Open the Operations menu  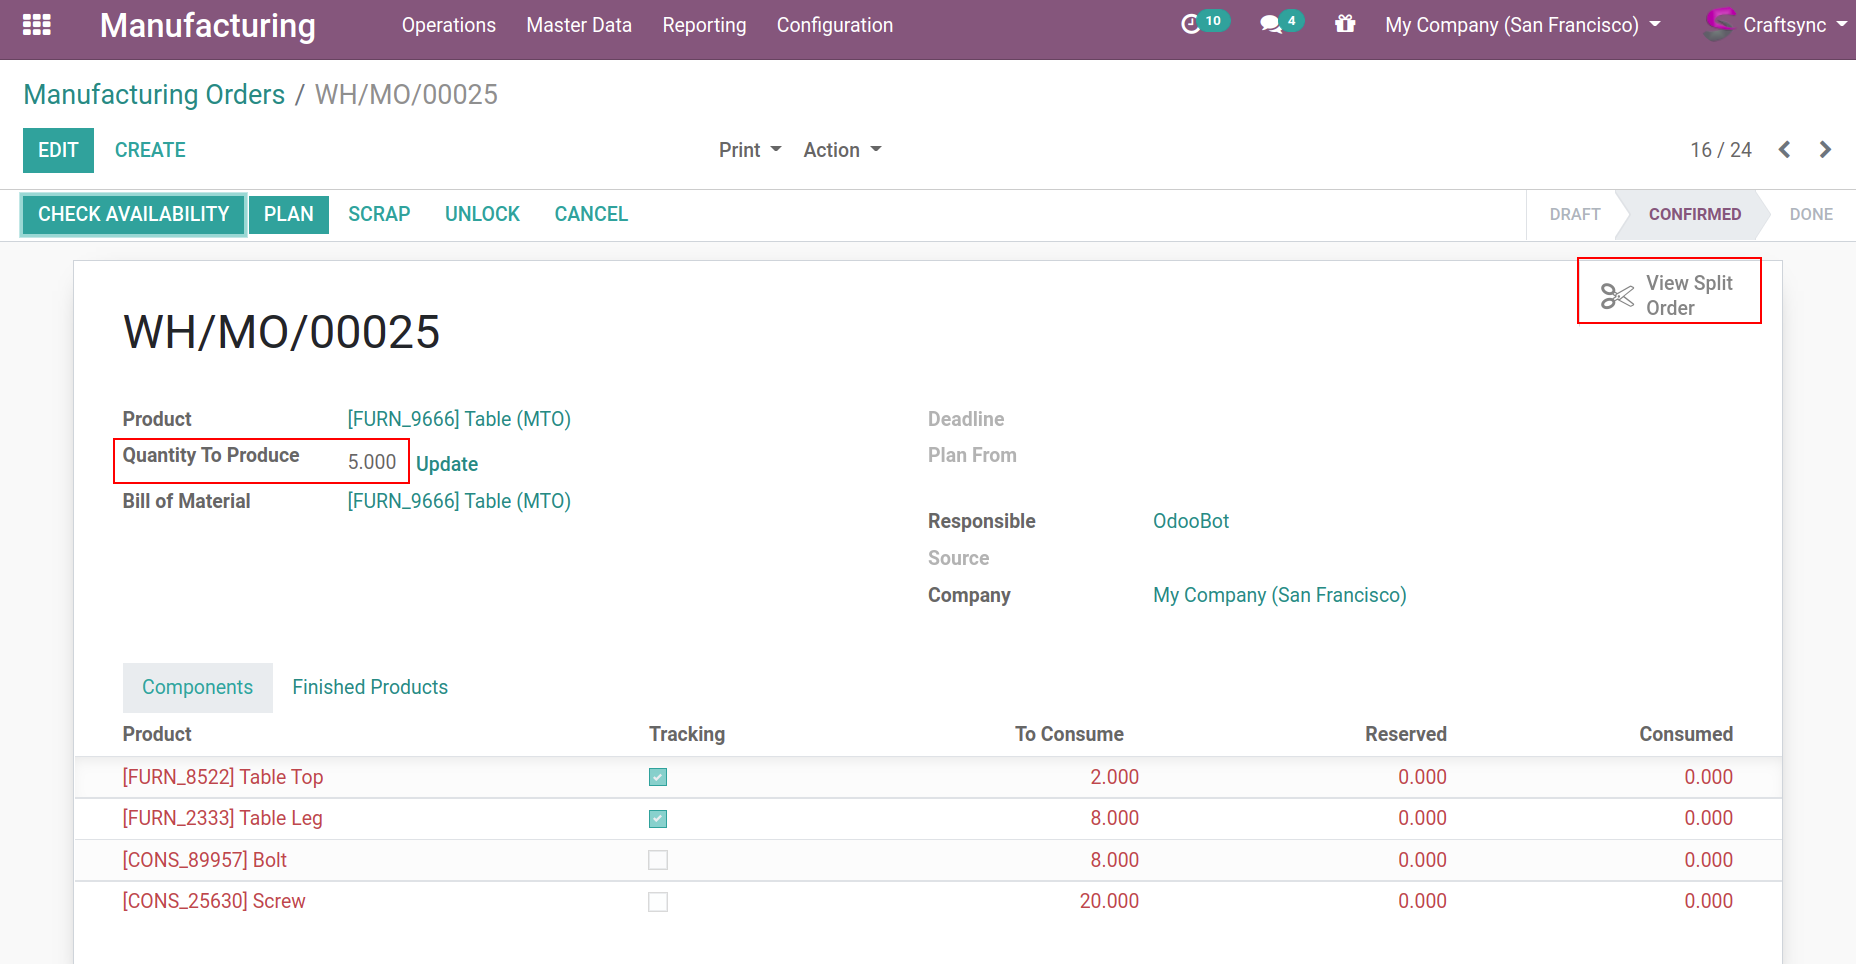coord(448,25)
